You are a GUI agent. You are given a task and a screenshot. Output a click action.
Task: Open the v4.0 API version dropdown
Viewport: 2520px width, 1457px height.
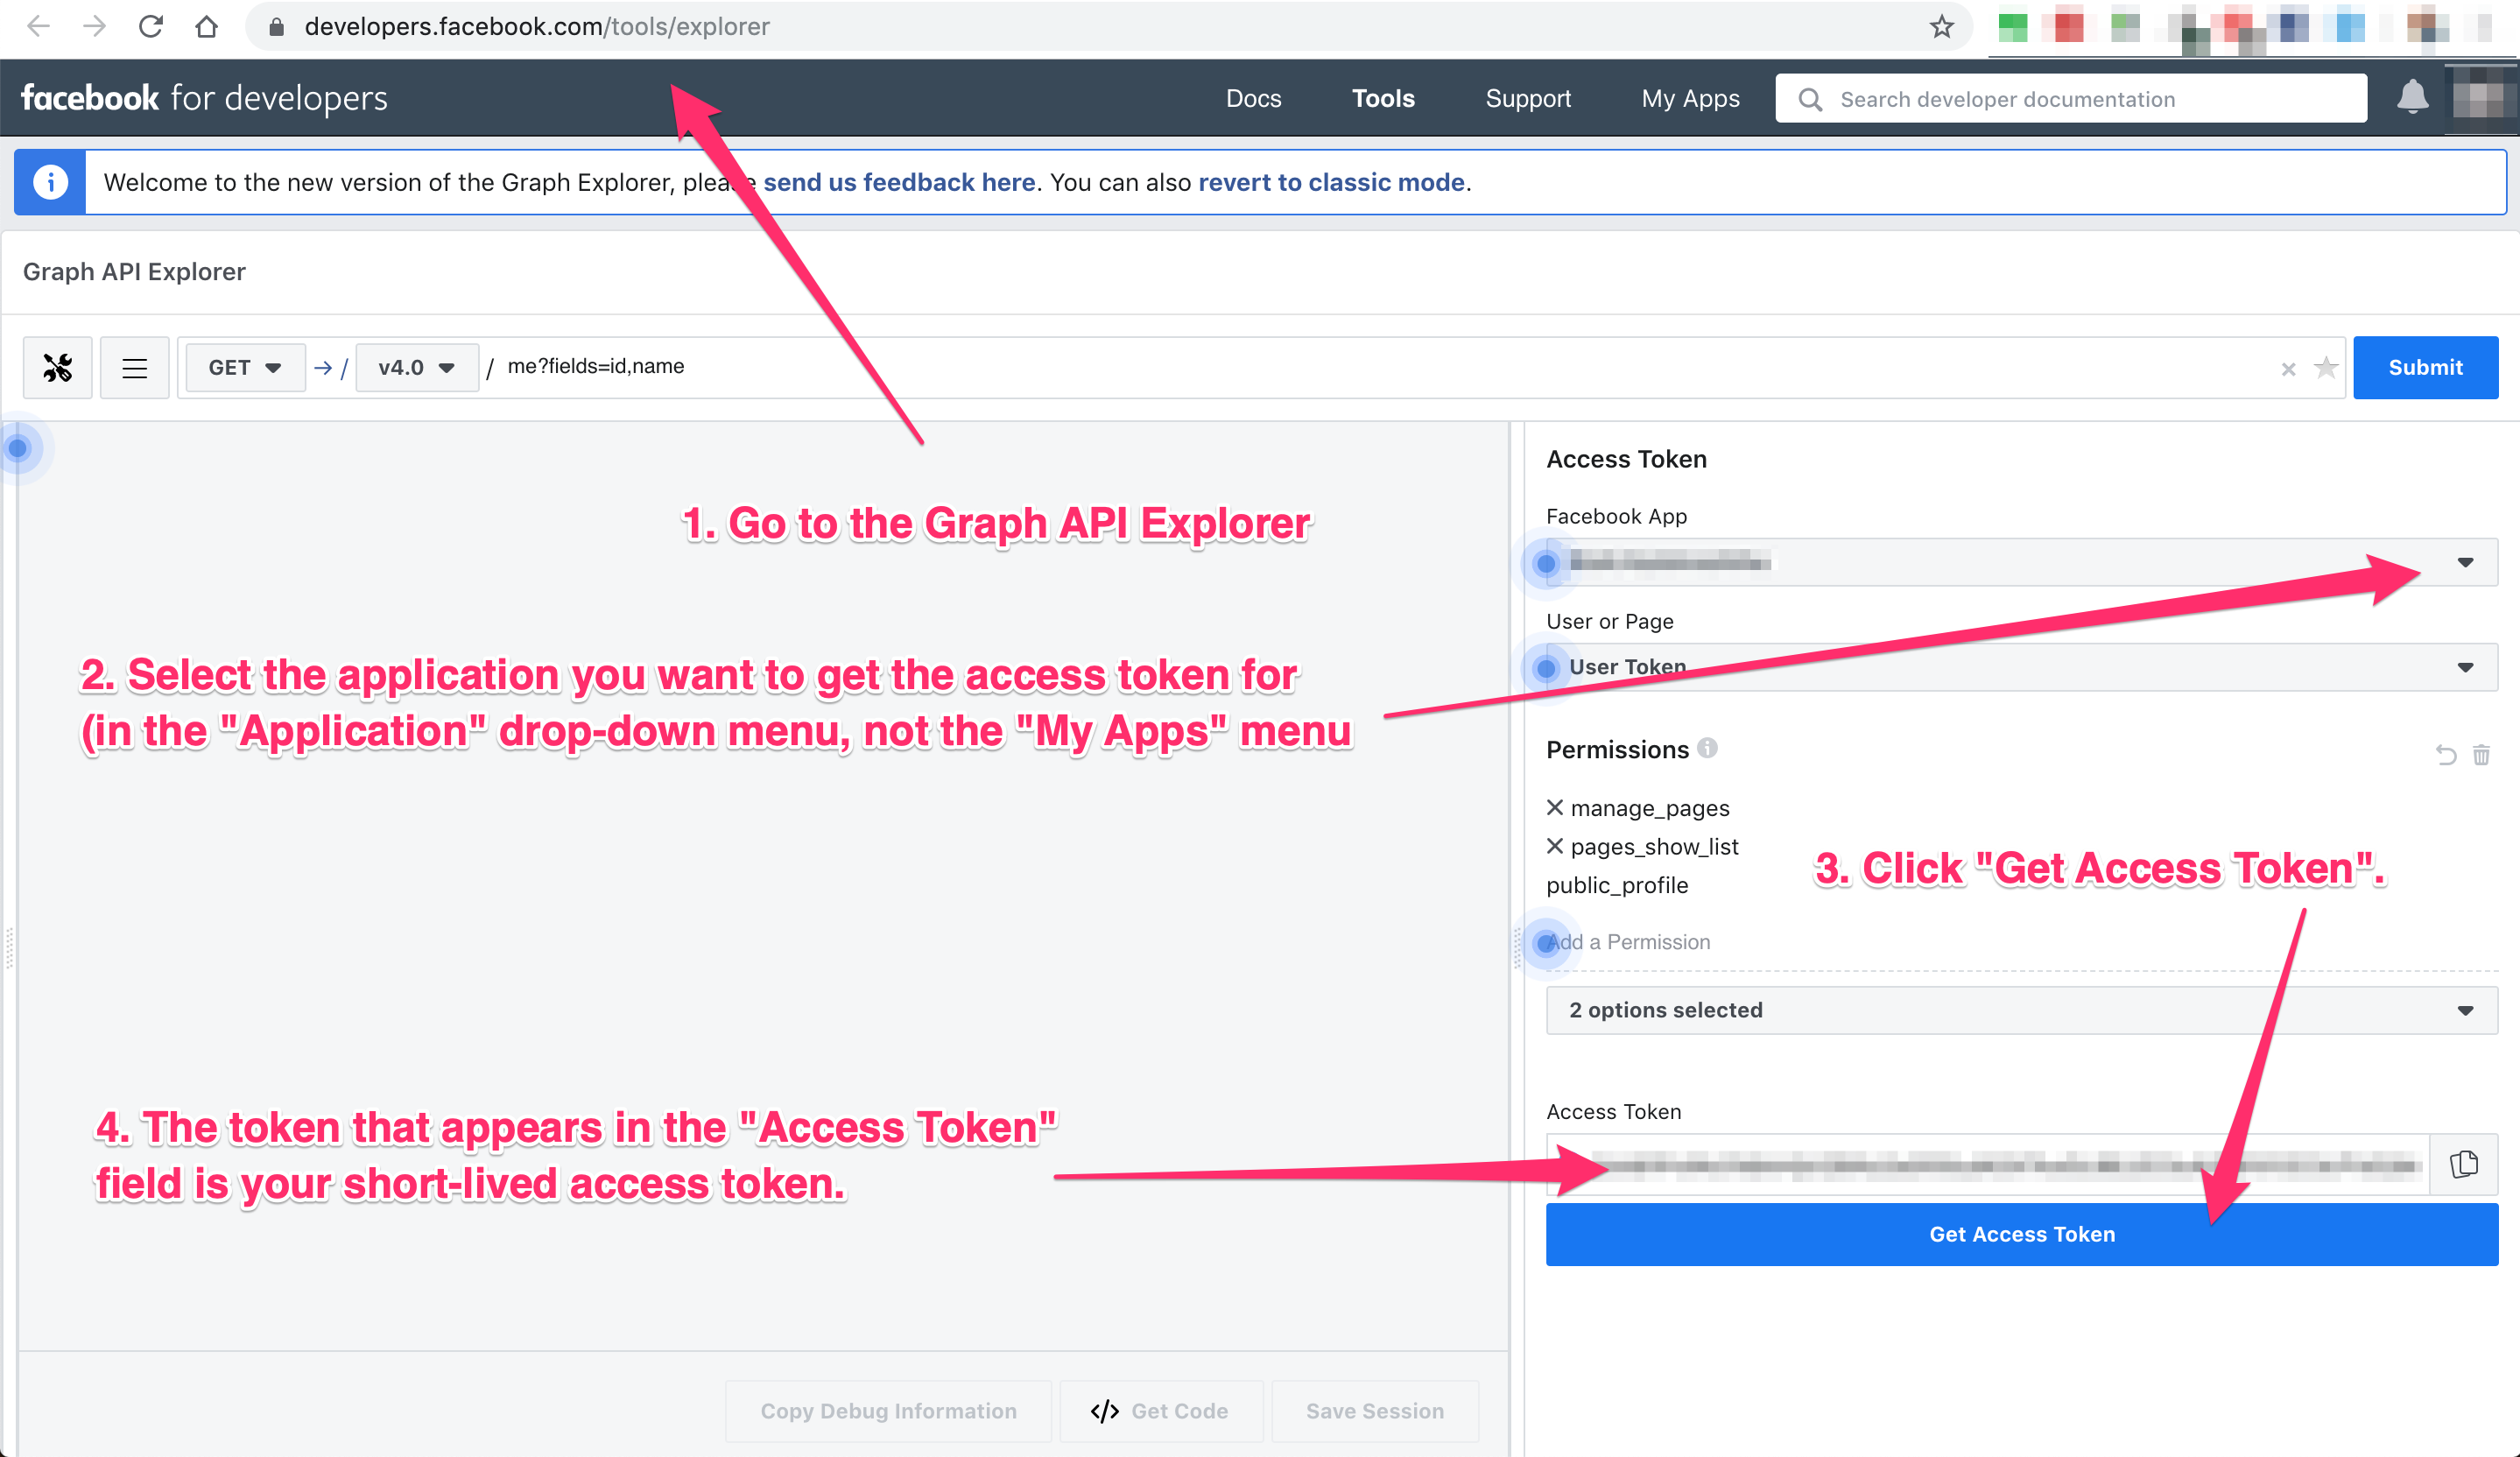416,368
